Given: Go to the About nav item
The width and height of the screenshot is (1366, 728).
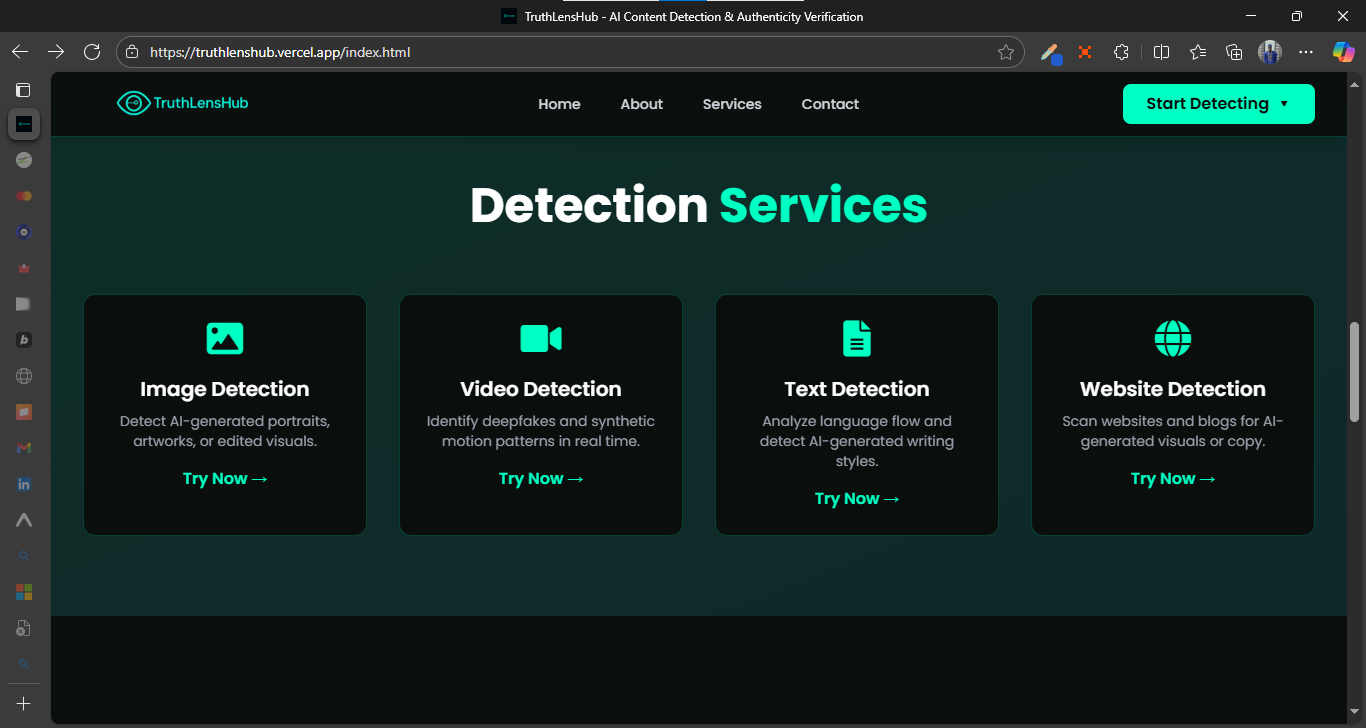Looking at the screenshot, I should (641, 104).
